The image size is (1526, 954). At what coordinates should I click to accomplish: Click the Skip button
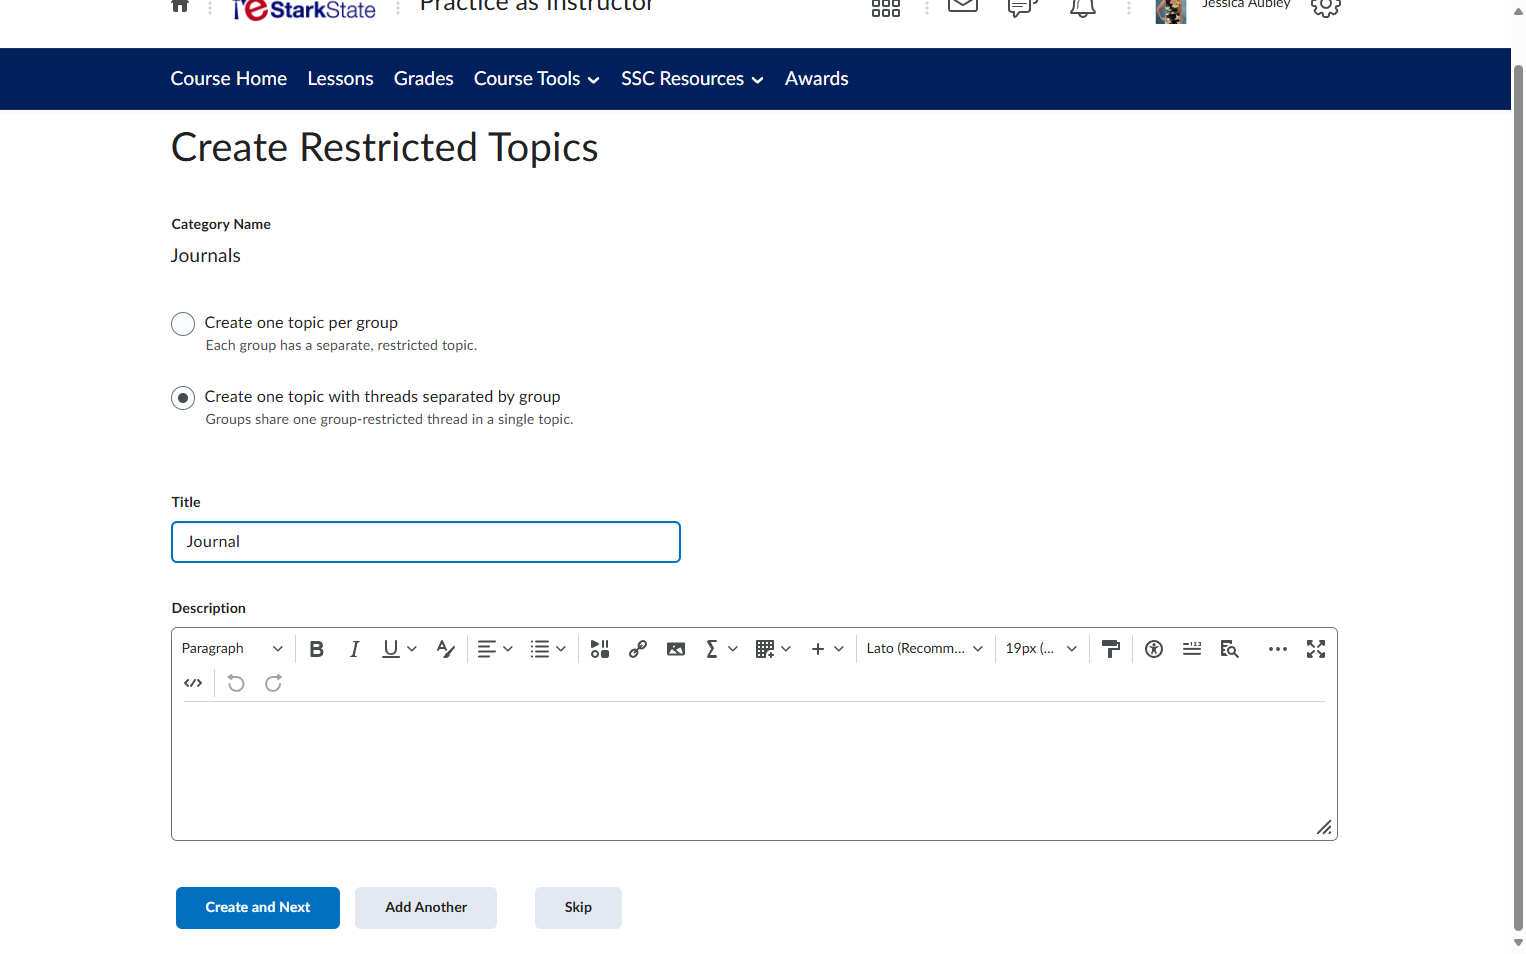click(x=578, y=908)
